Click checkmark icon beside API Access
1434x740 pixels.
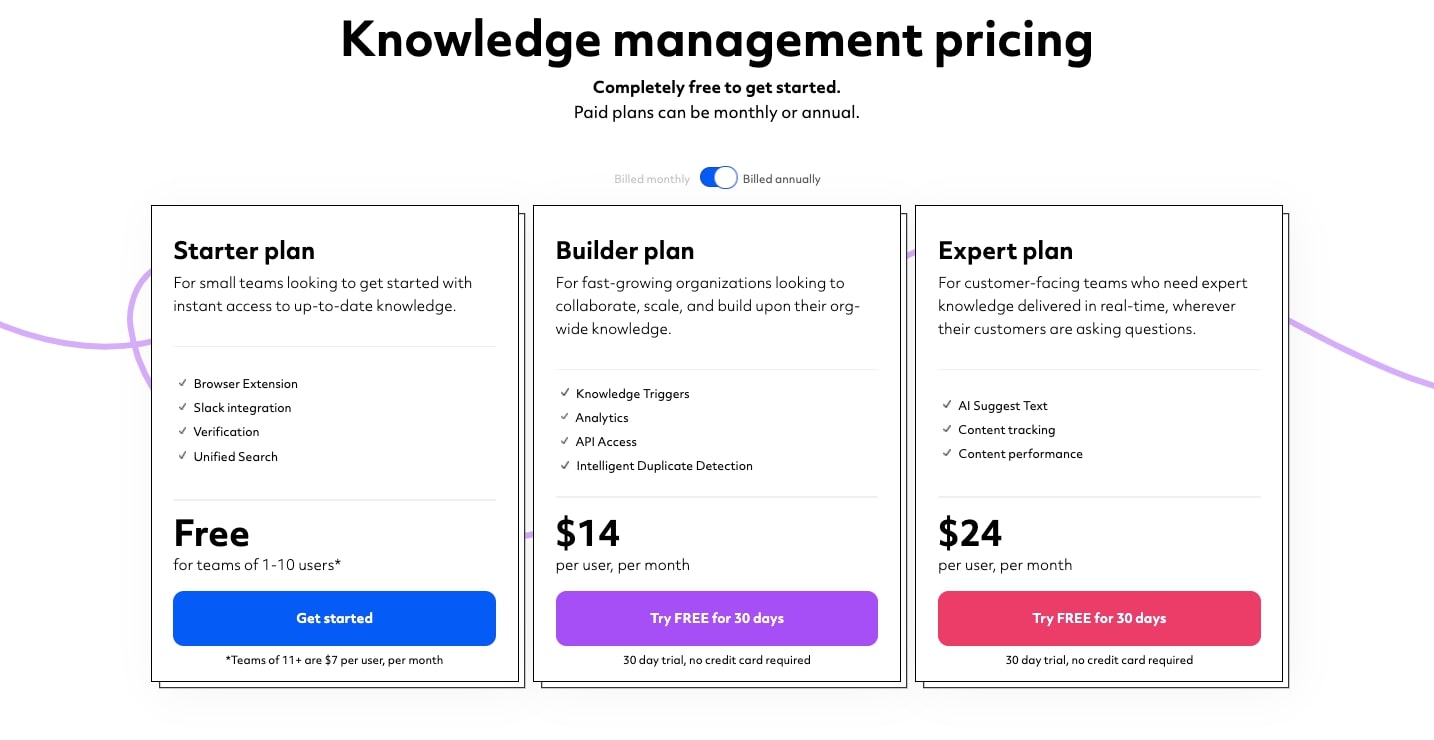565,441
